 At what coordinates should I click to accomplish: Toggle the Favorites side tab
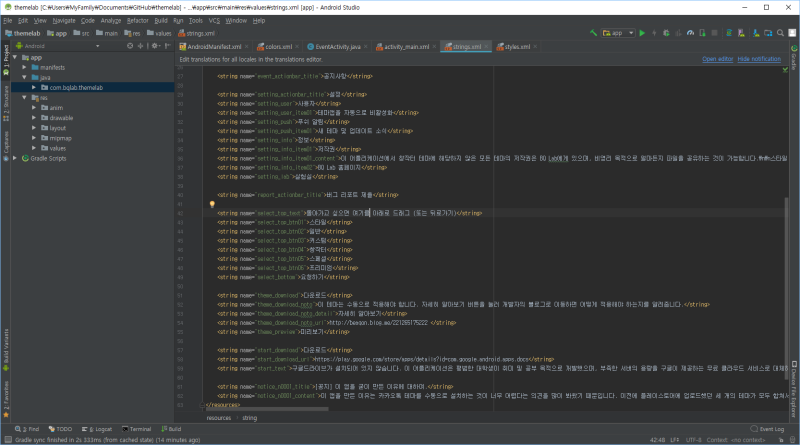(6, 400)
